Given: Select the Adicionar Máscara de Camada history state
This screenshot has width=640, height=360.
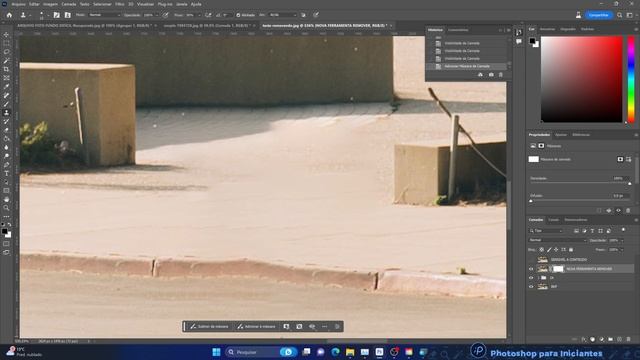Looking at the screenshot, I should [467, 66].
